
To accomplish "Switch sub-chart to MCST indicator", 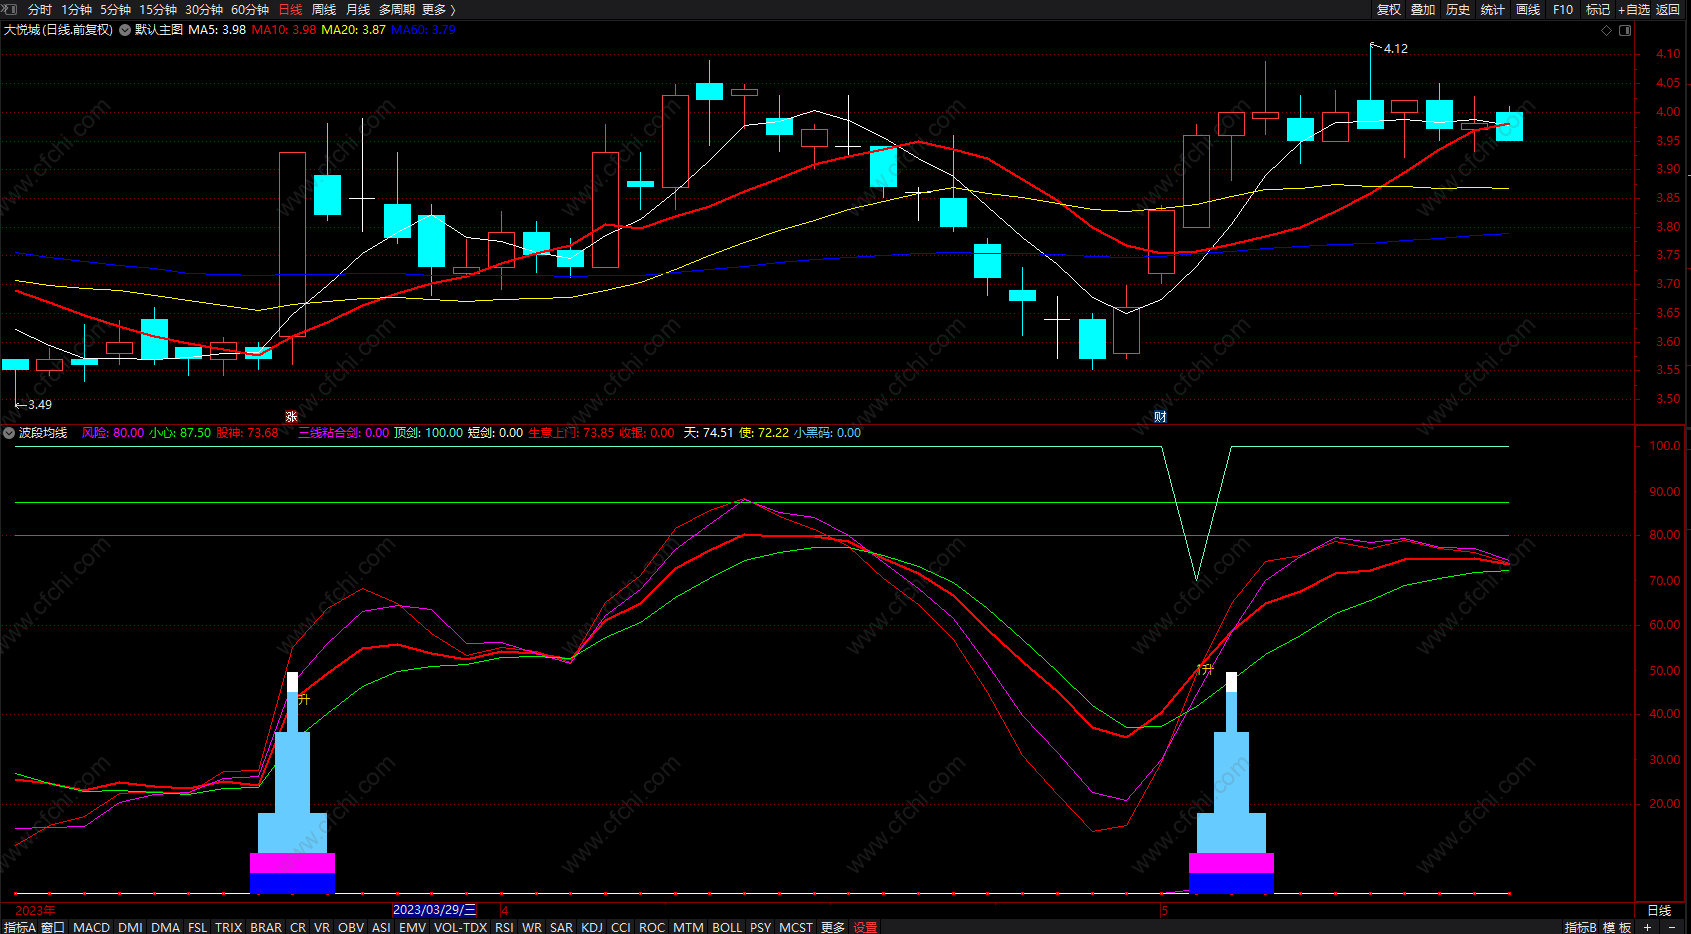I will [796, 927].
